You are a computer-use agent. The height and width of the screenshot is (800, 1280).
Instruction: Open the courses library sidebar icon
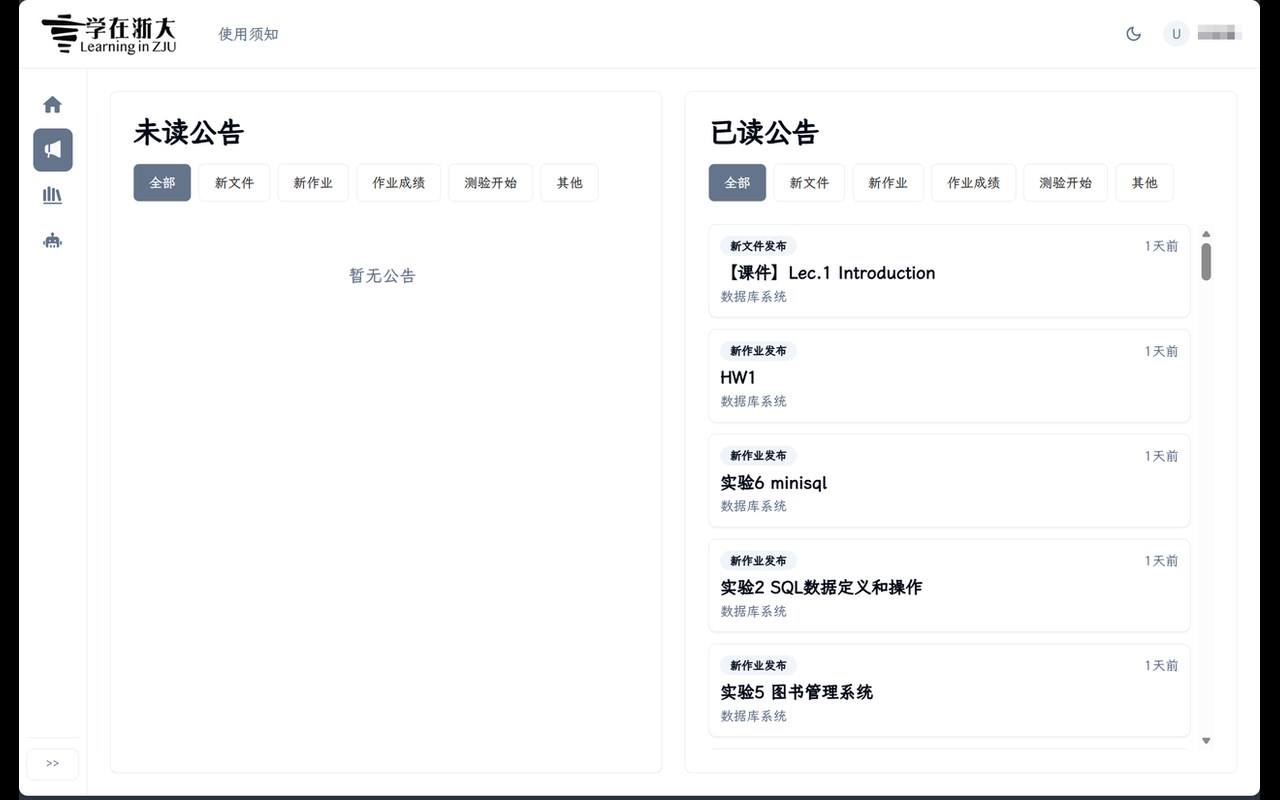click(53, 195)
